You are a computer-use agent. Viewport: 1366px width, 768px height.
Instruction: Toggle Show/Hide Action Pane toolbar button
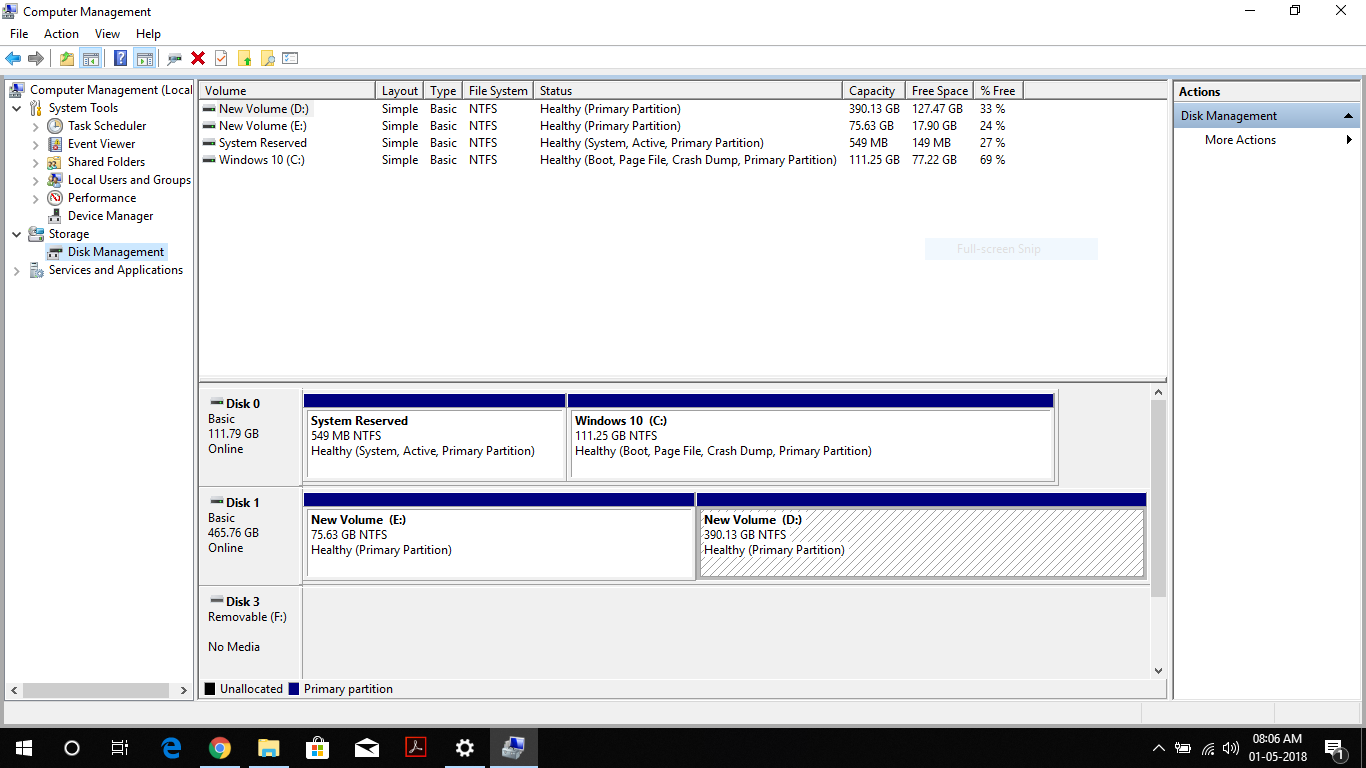(144, 58)
